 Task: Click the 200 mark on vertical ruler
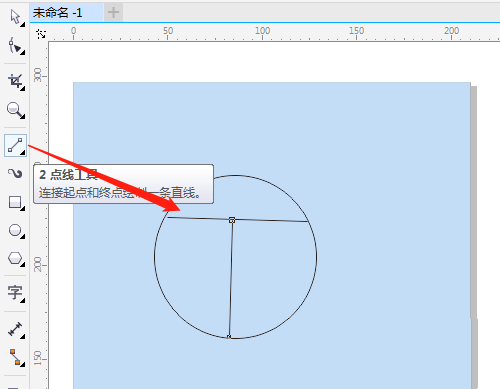(x=38, y=264)
